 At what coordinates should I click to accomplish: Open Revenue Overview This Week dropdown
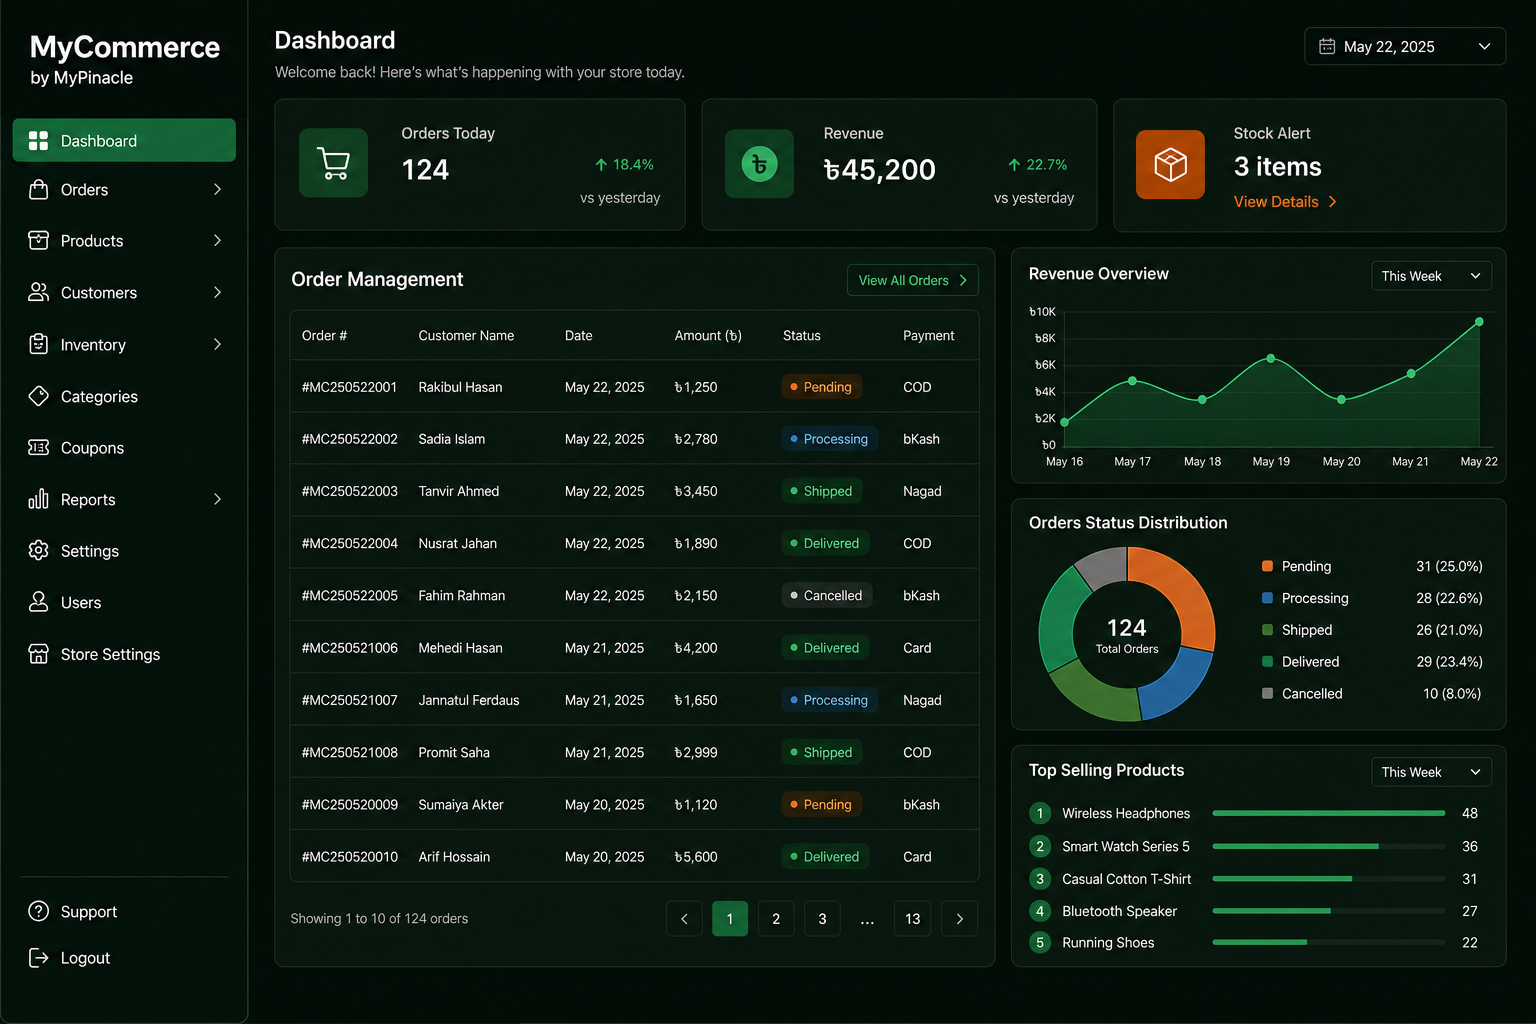coord(1431,276)
